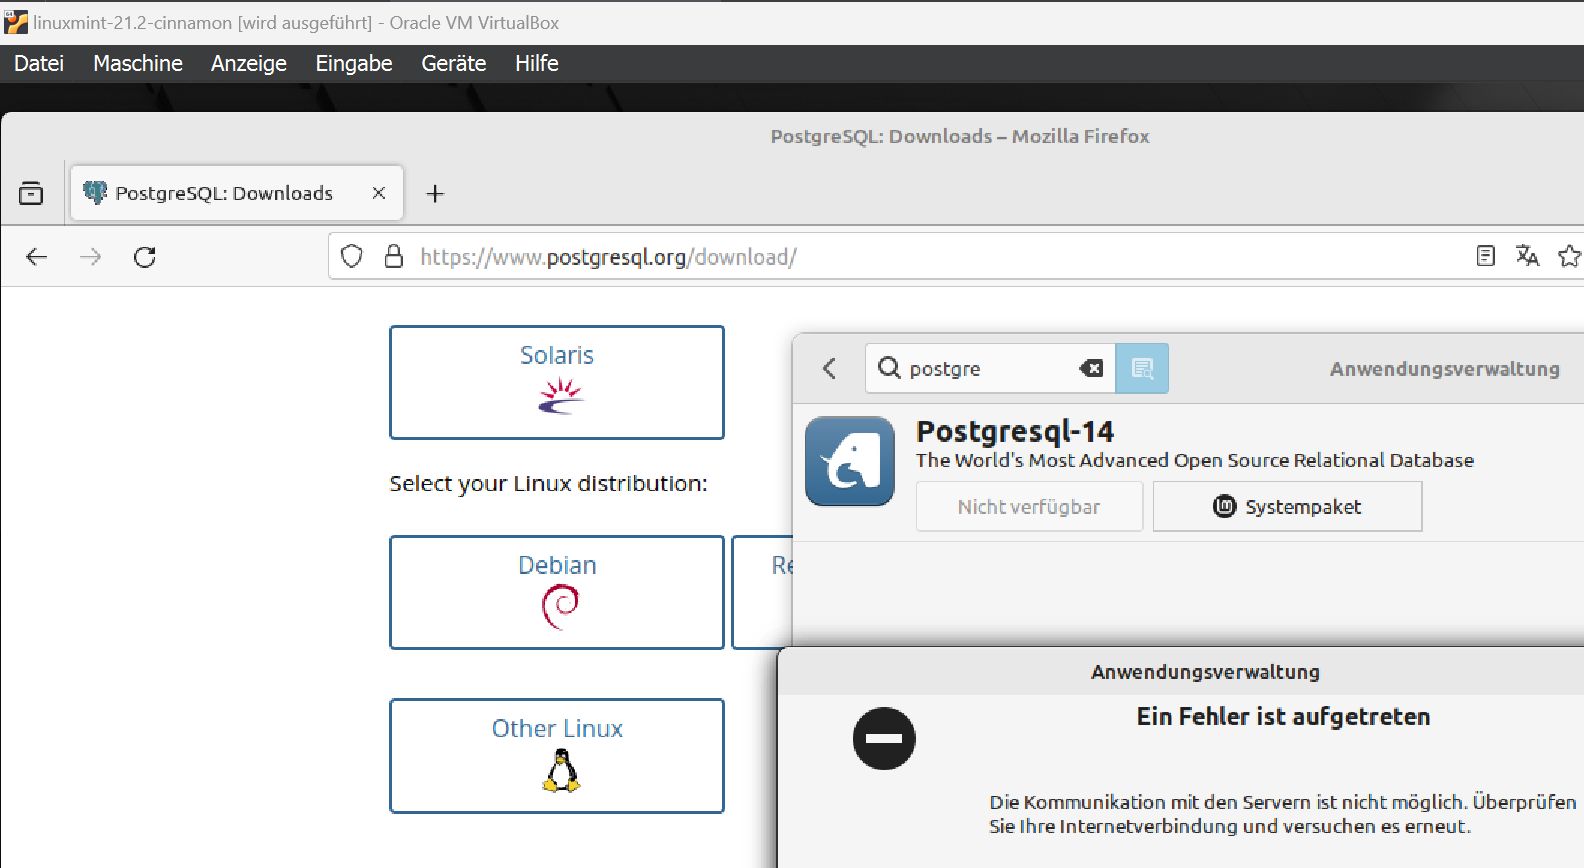1584x868 pixels.
Task: Click the postgre search field
Action: 990,368
